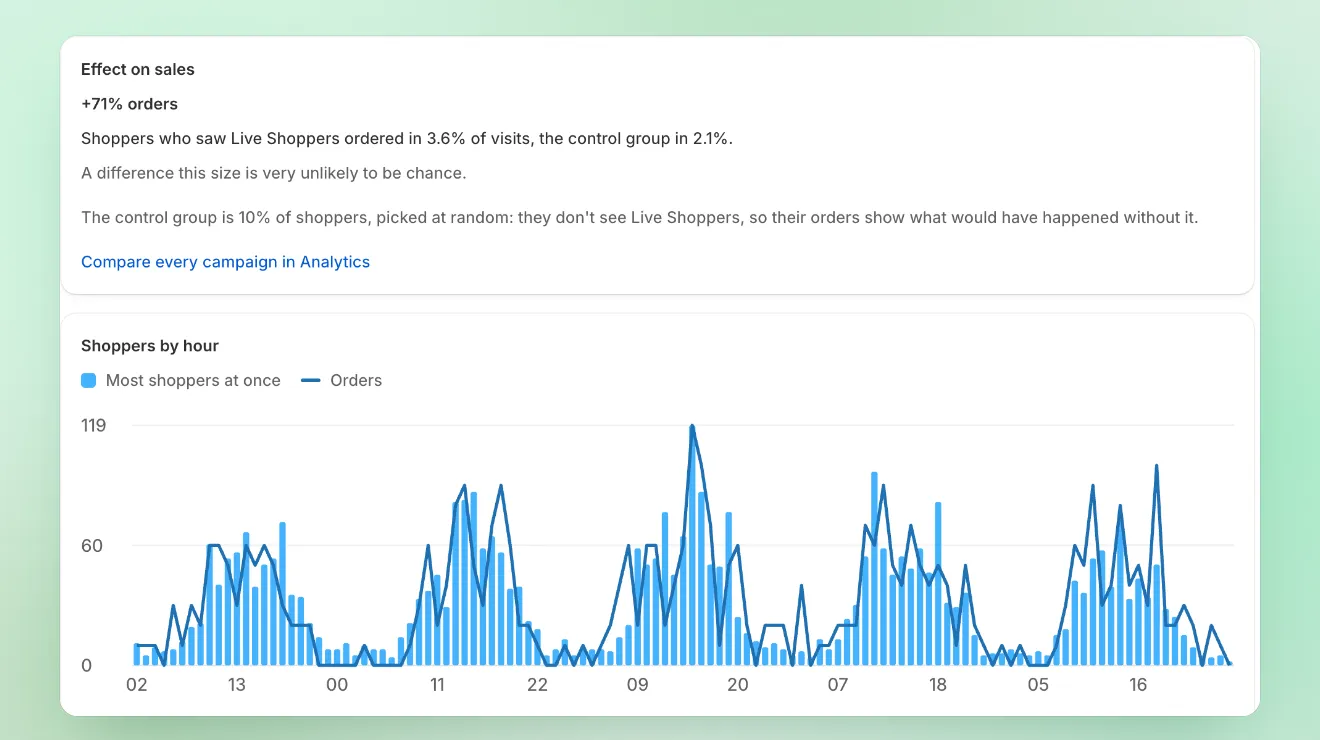
Task: Click the tallest orders peak reaching 119
Action: tap(692, 426)
